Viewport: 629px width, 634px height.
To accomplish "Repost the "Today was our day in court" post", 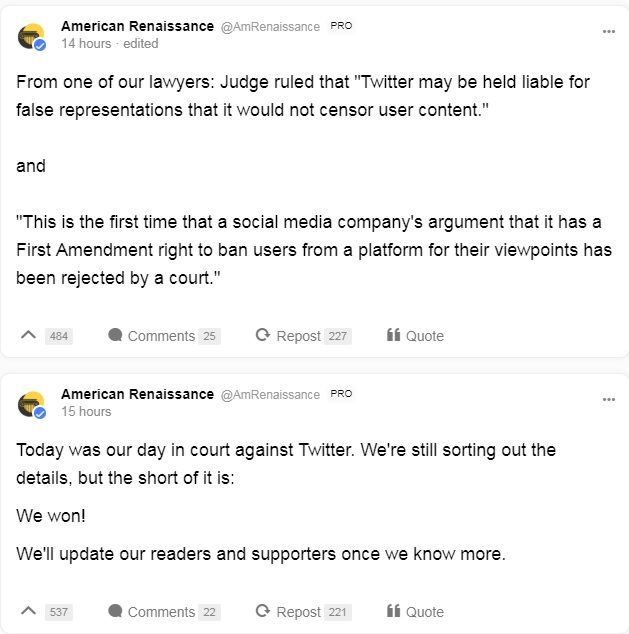I will coord(304,611).
